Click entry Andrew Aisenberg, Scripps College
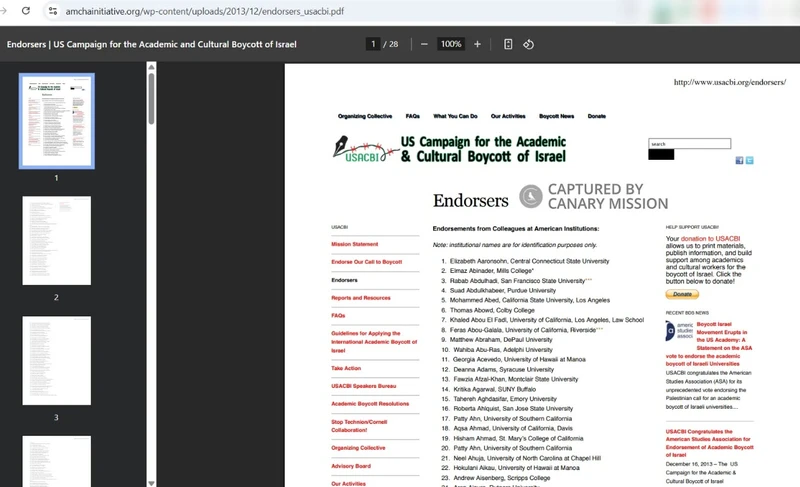This screenshot has height=487, width=800. (502, 478)
